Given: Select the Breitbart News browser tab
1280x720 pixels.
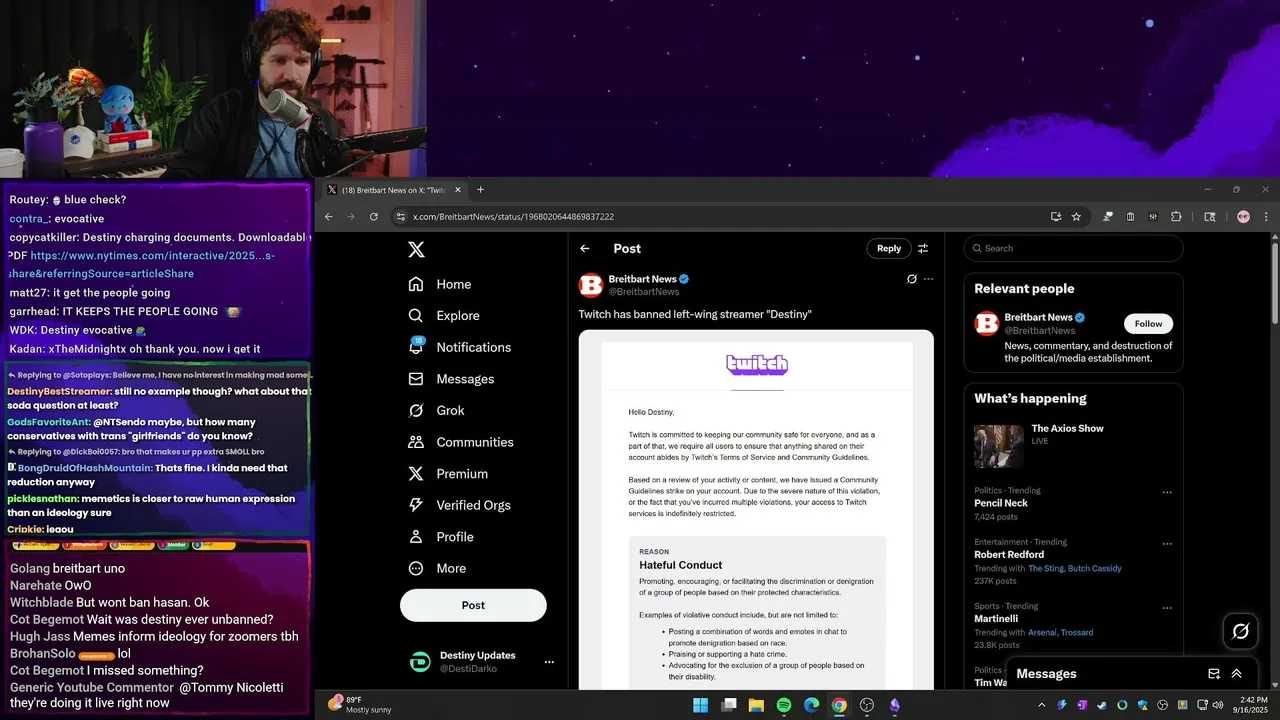Looking at the screenshot, I should pos(392,190).
